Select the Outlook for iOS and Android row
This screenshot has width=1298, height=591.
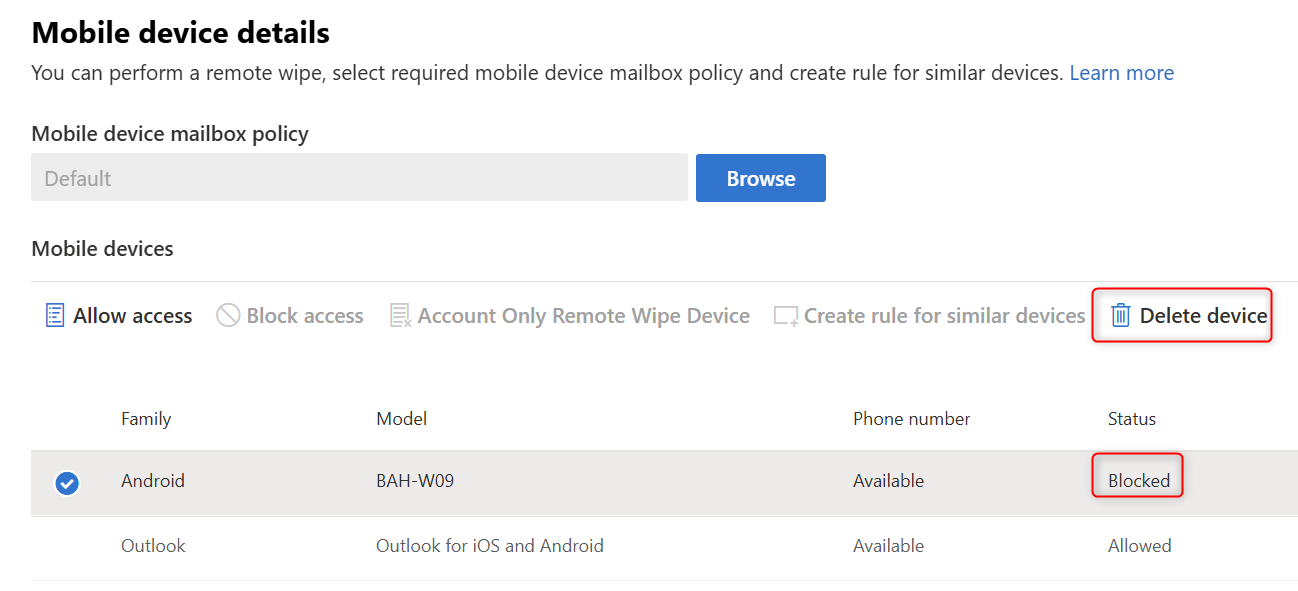(x=489, y=546)
